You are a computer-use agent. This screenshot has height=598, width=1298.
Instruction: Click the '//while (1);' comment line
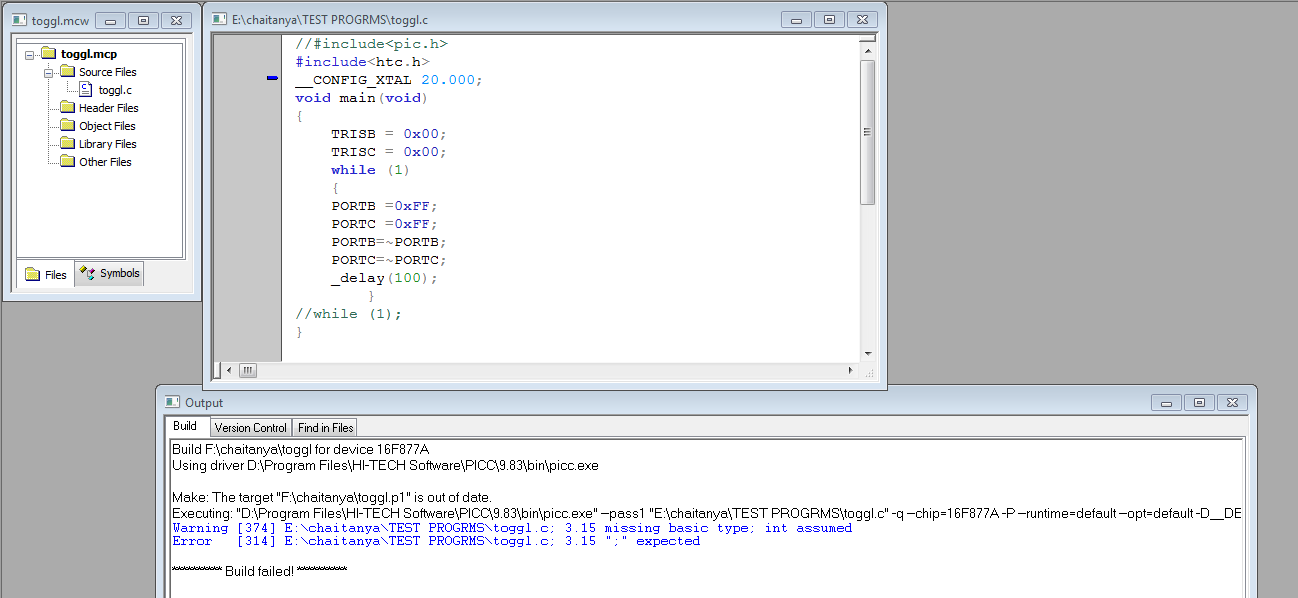[348, 314]
